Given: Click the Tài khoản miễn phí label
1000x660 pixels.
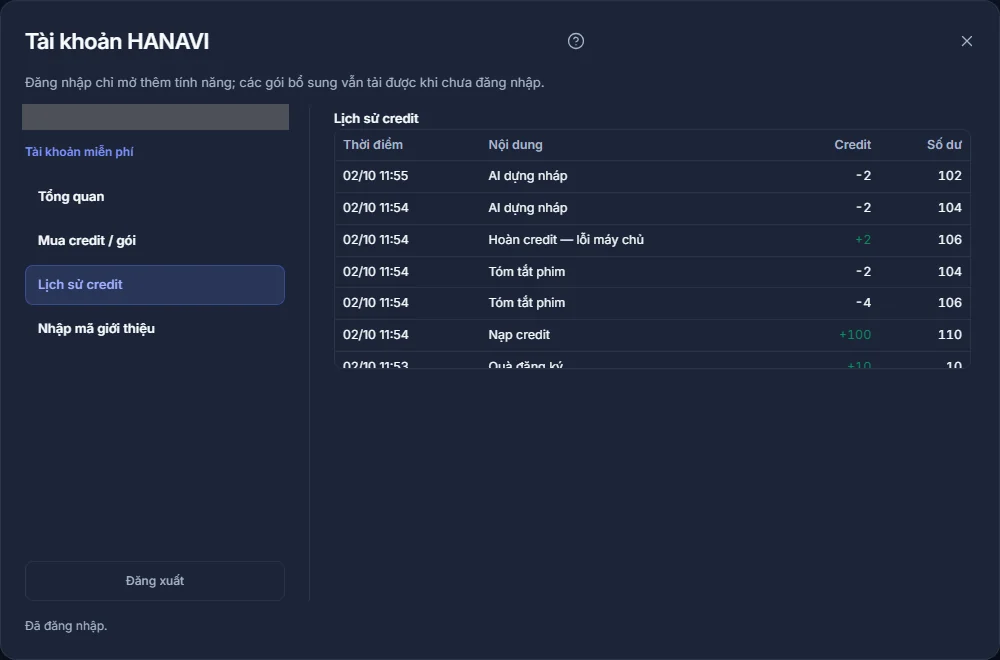Looking at the screenshot, I should click(80, 152).
